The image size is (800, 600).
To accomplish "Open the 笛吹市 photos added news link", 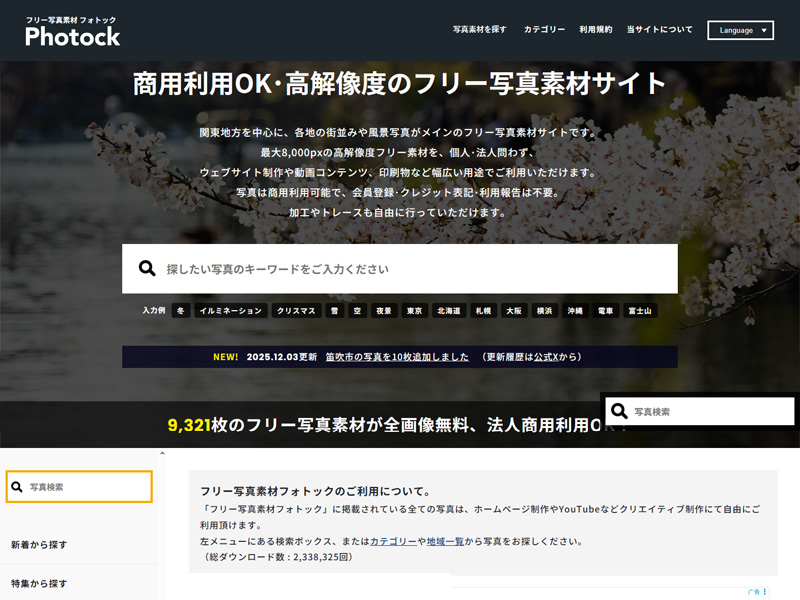I will pos(397,357).
